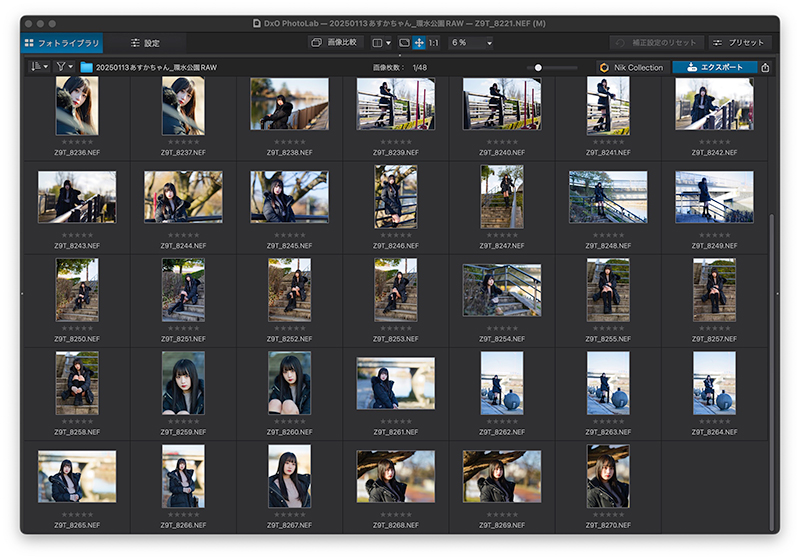Click the 1/48 image count text
The width and height of the screenshot is (800, 559).
coord(420,67)
